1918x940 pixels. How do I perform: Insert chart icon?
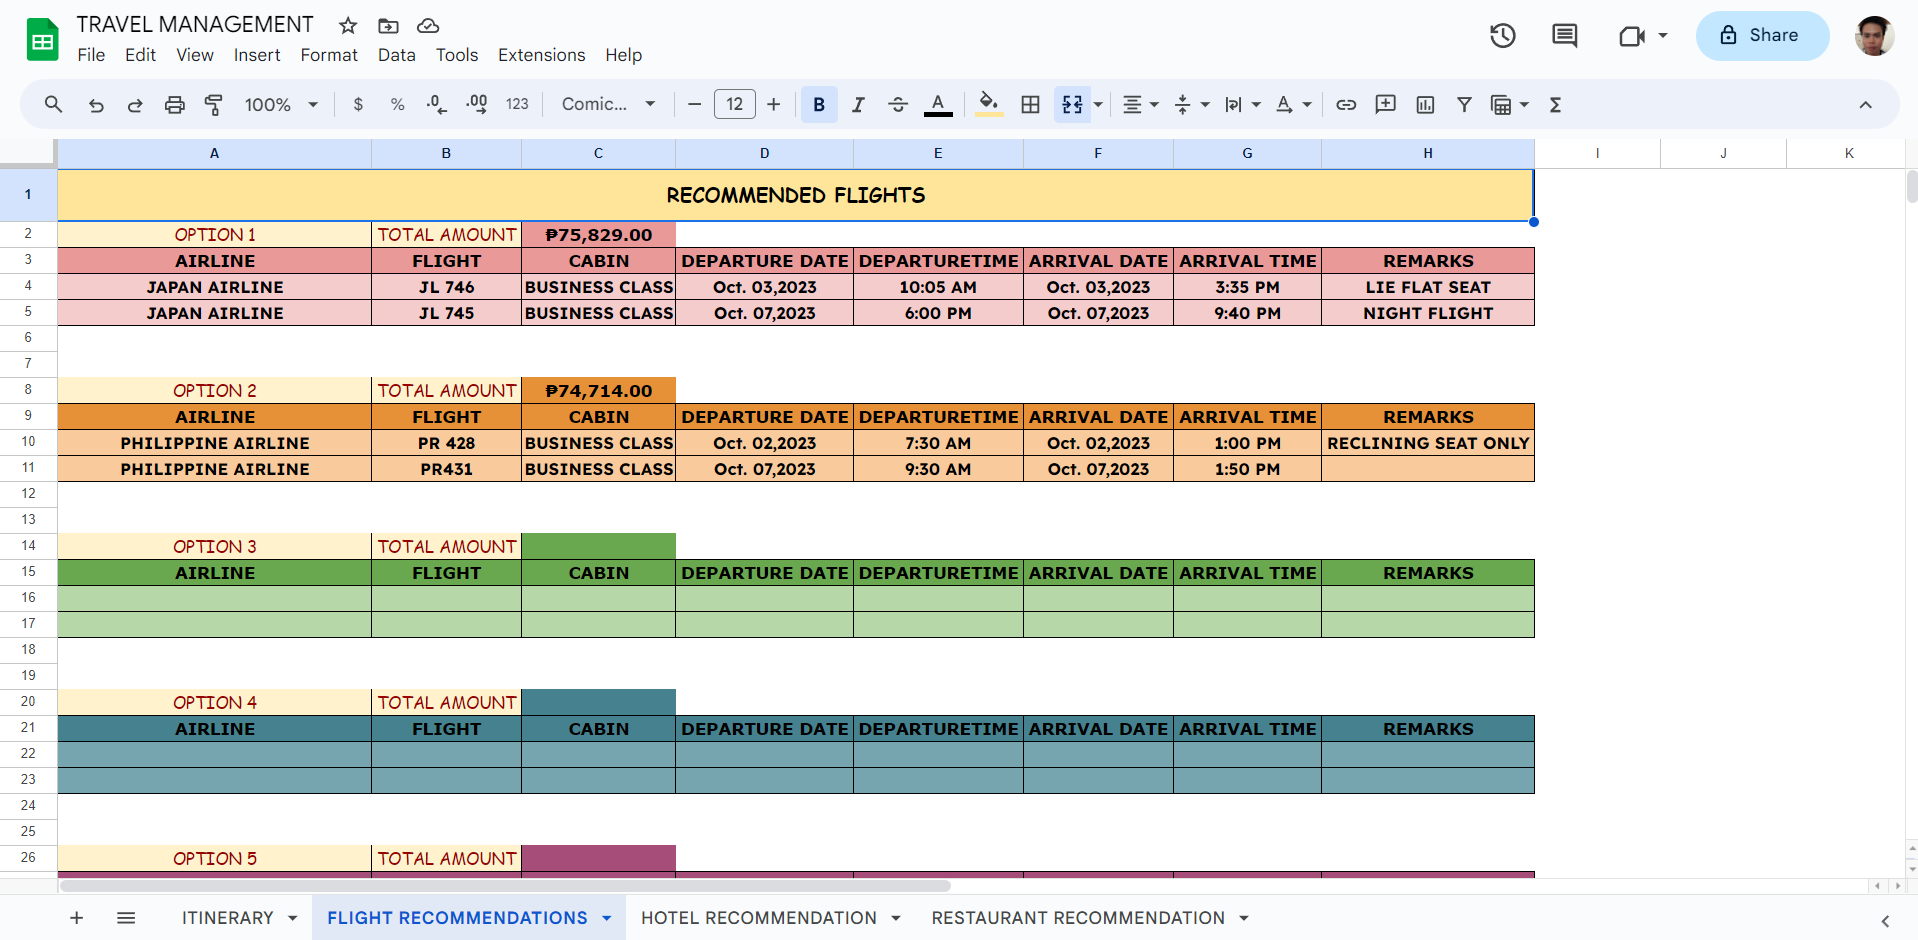1425,104
